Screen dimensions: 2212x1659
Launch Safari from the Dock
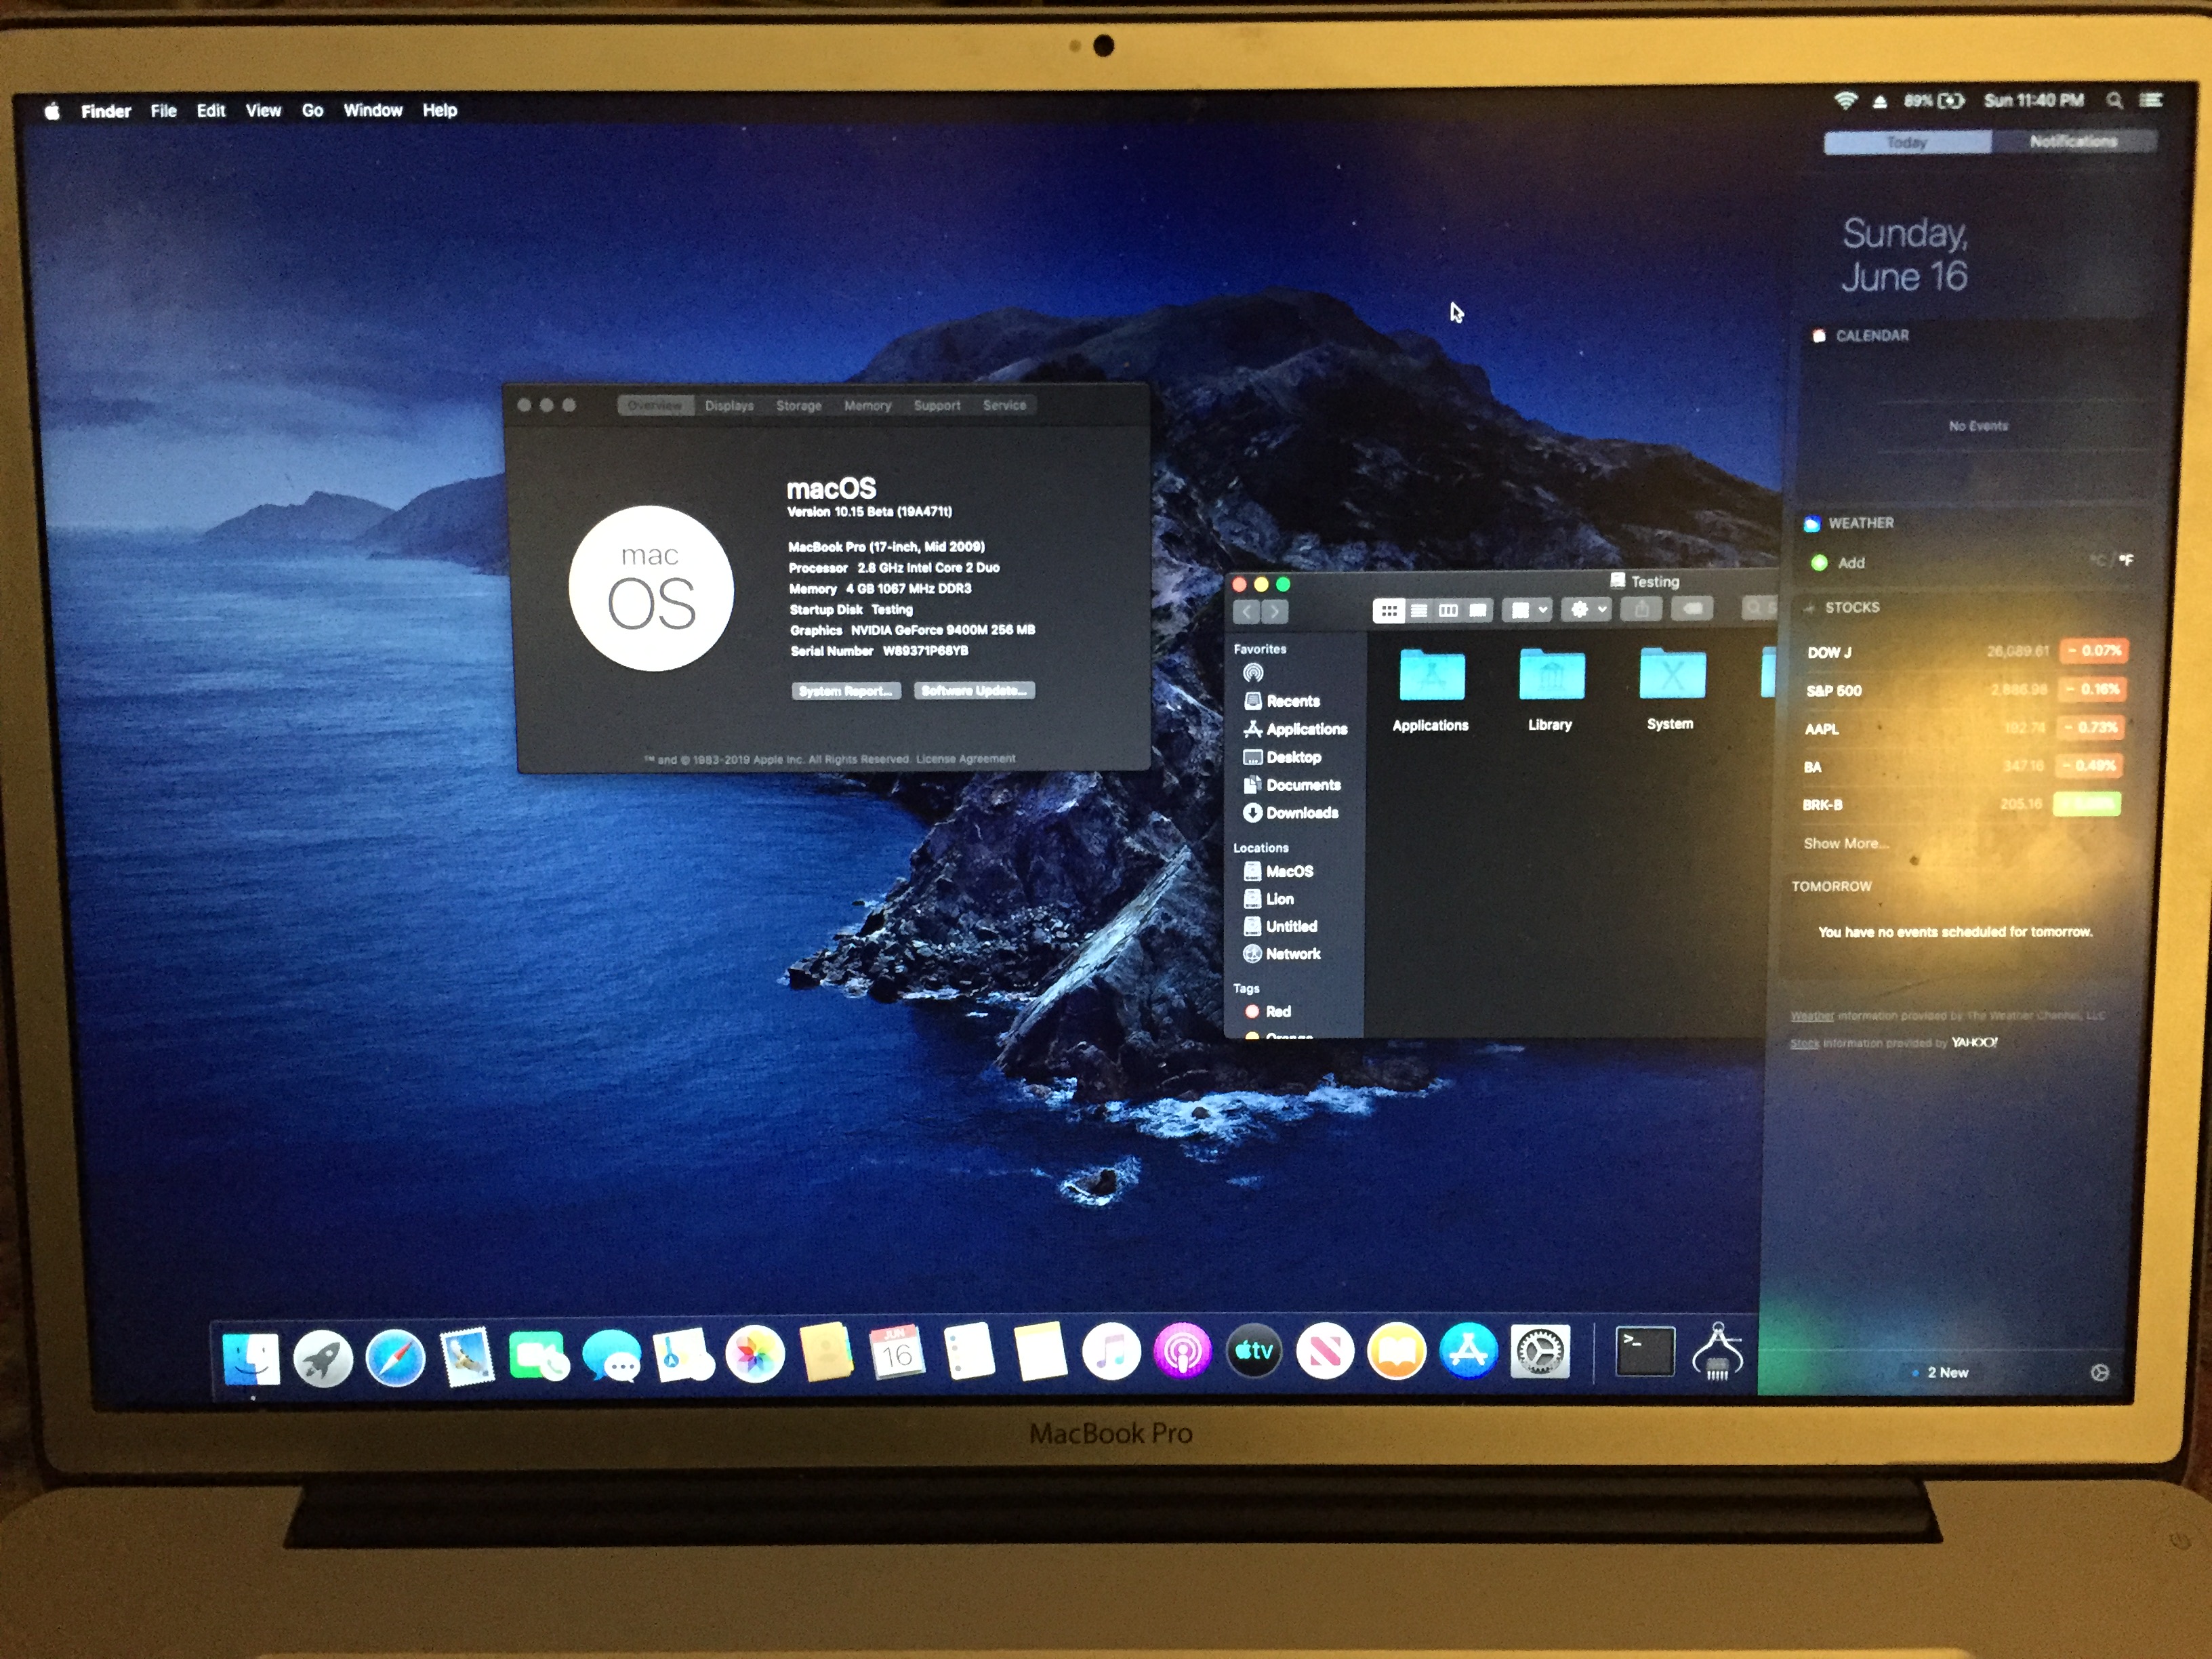pos(395,1357)
